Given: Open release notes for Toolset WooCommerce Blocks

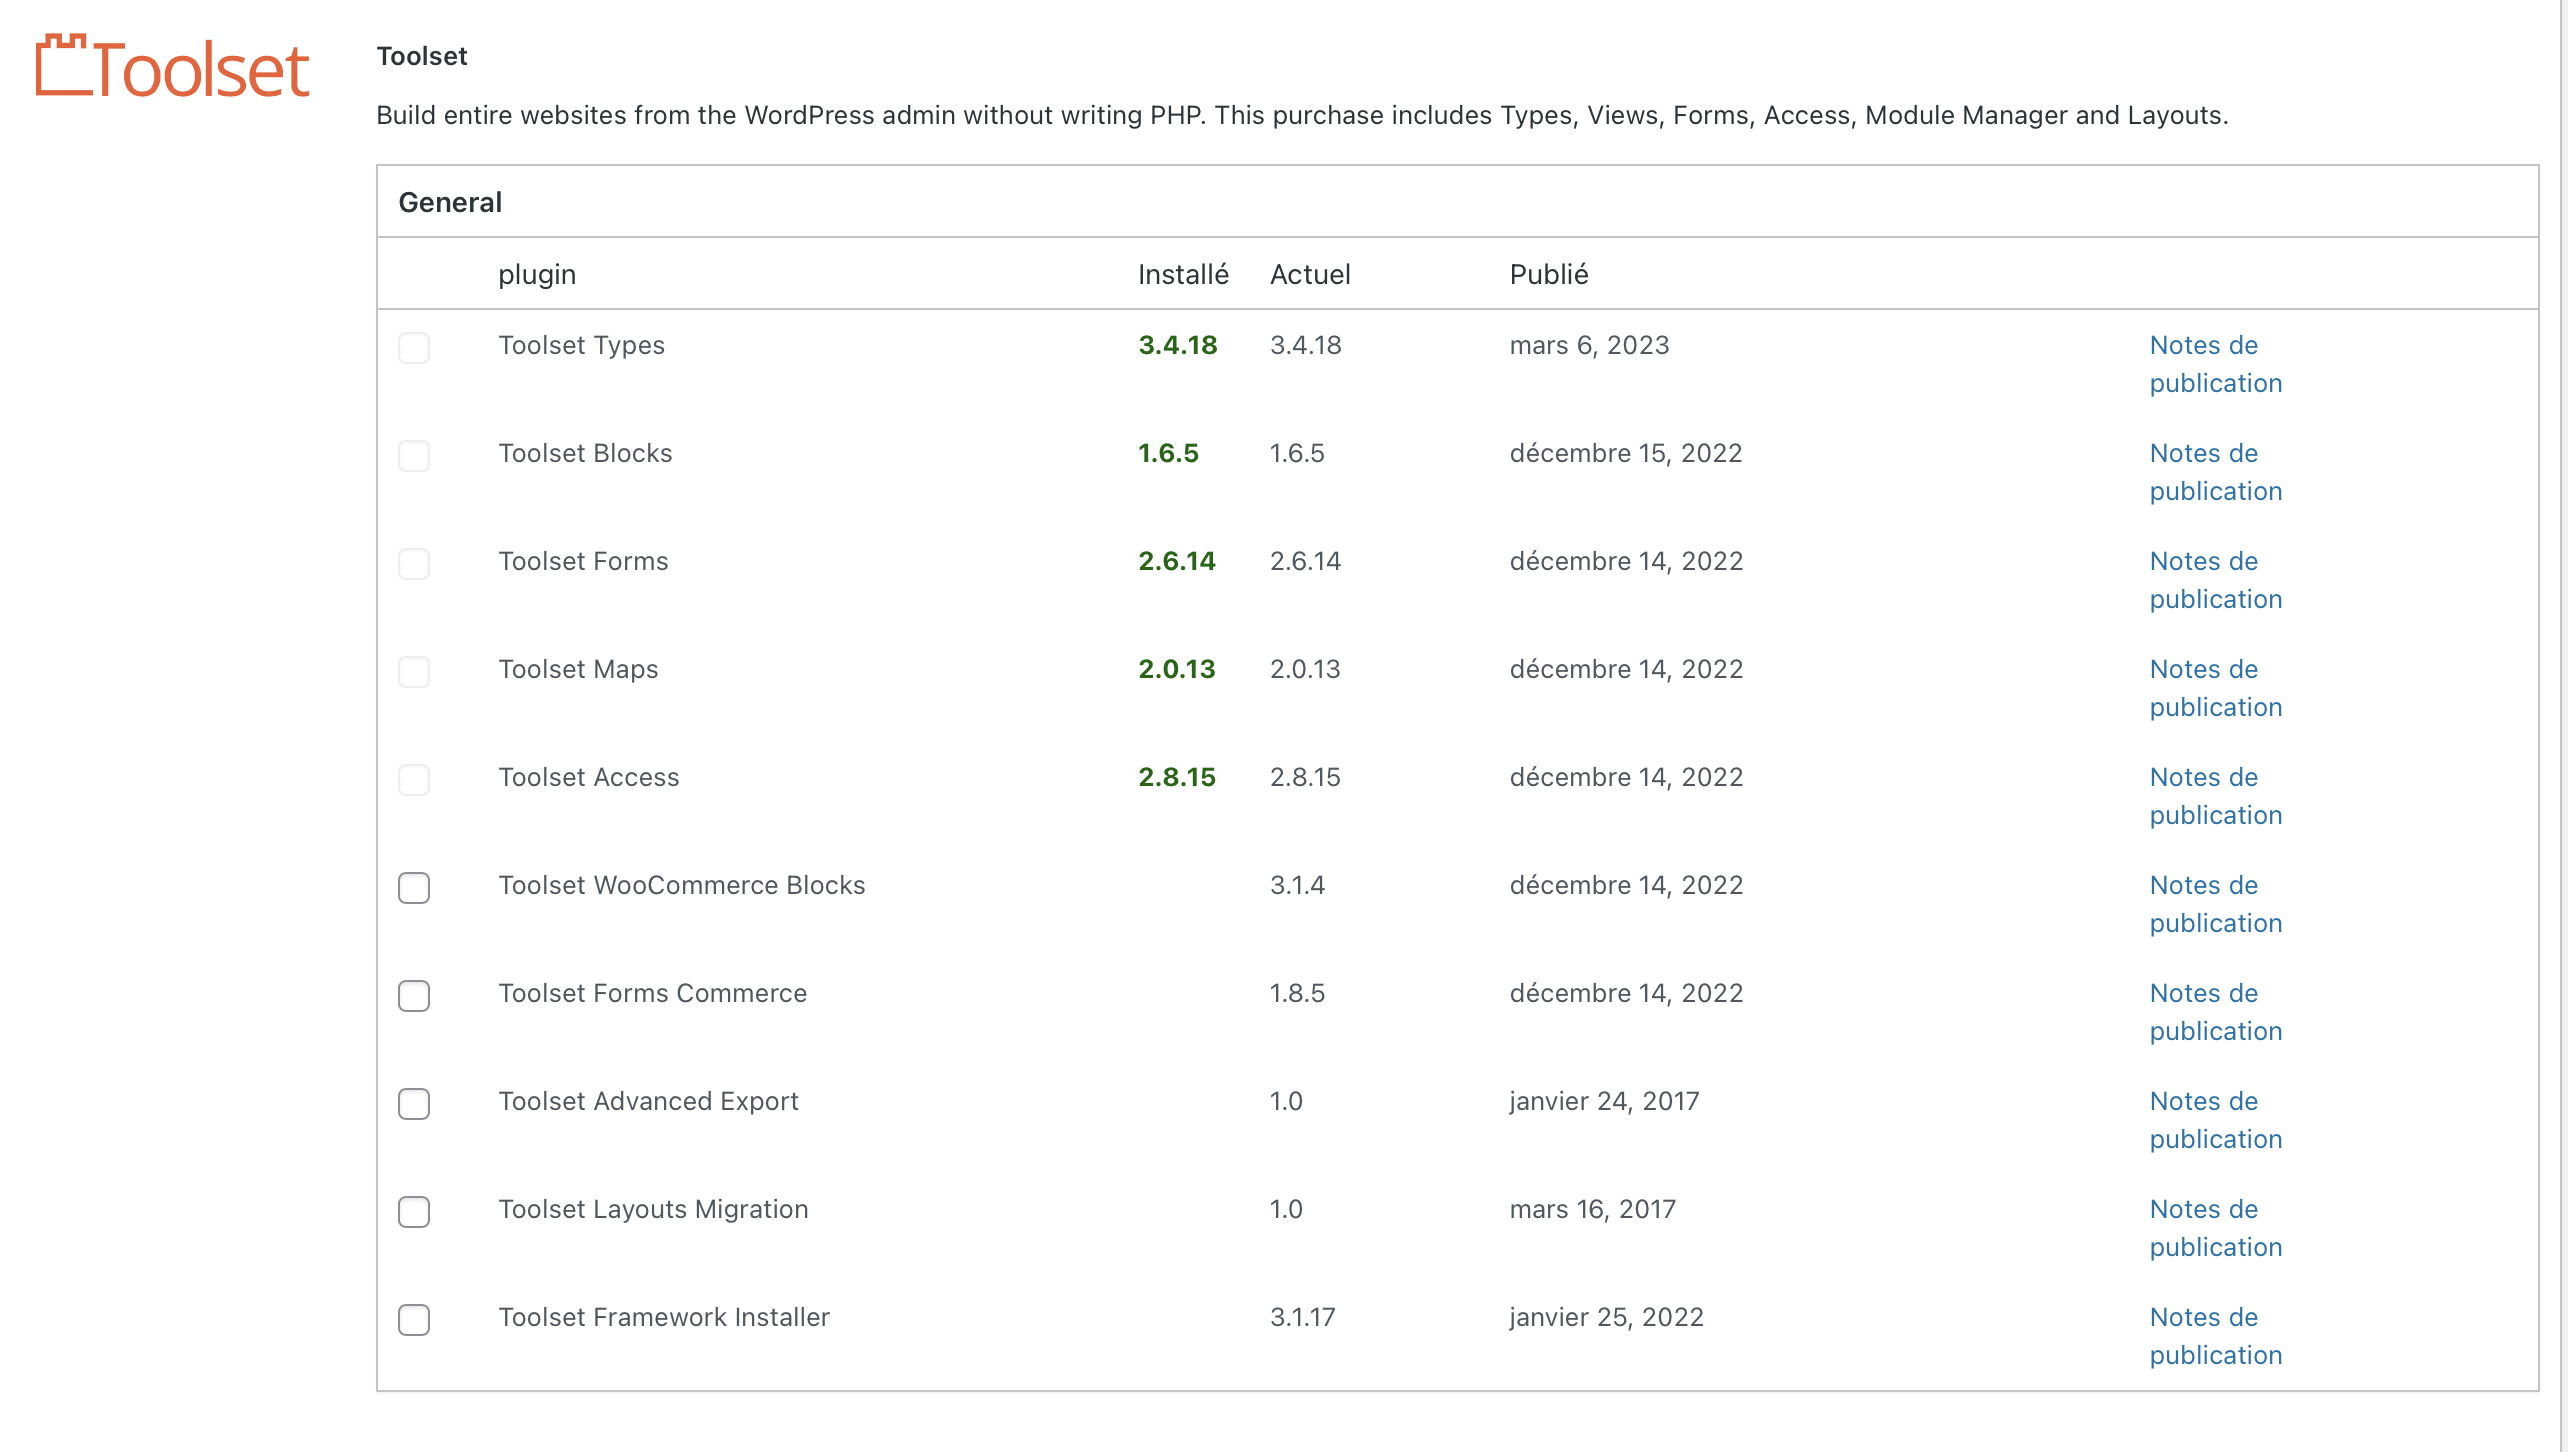Looking at the screenshot, I should click(x=2216, y=904).
